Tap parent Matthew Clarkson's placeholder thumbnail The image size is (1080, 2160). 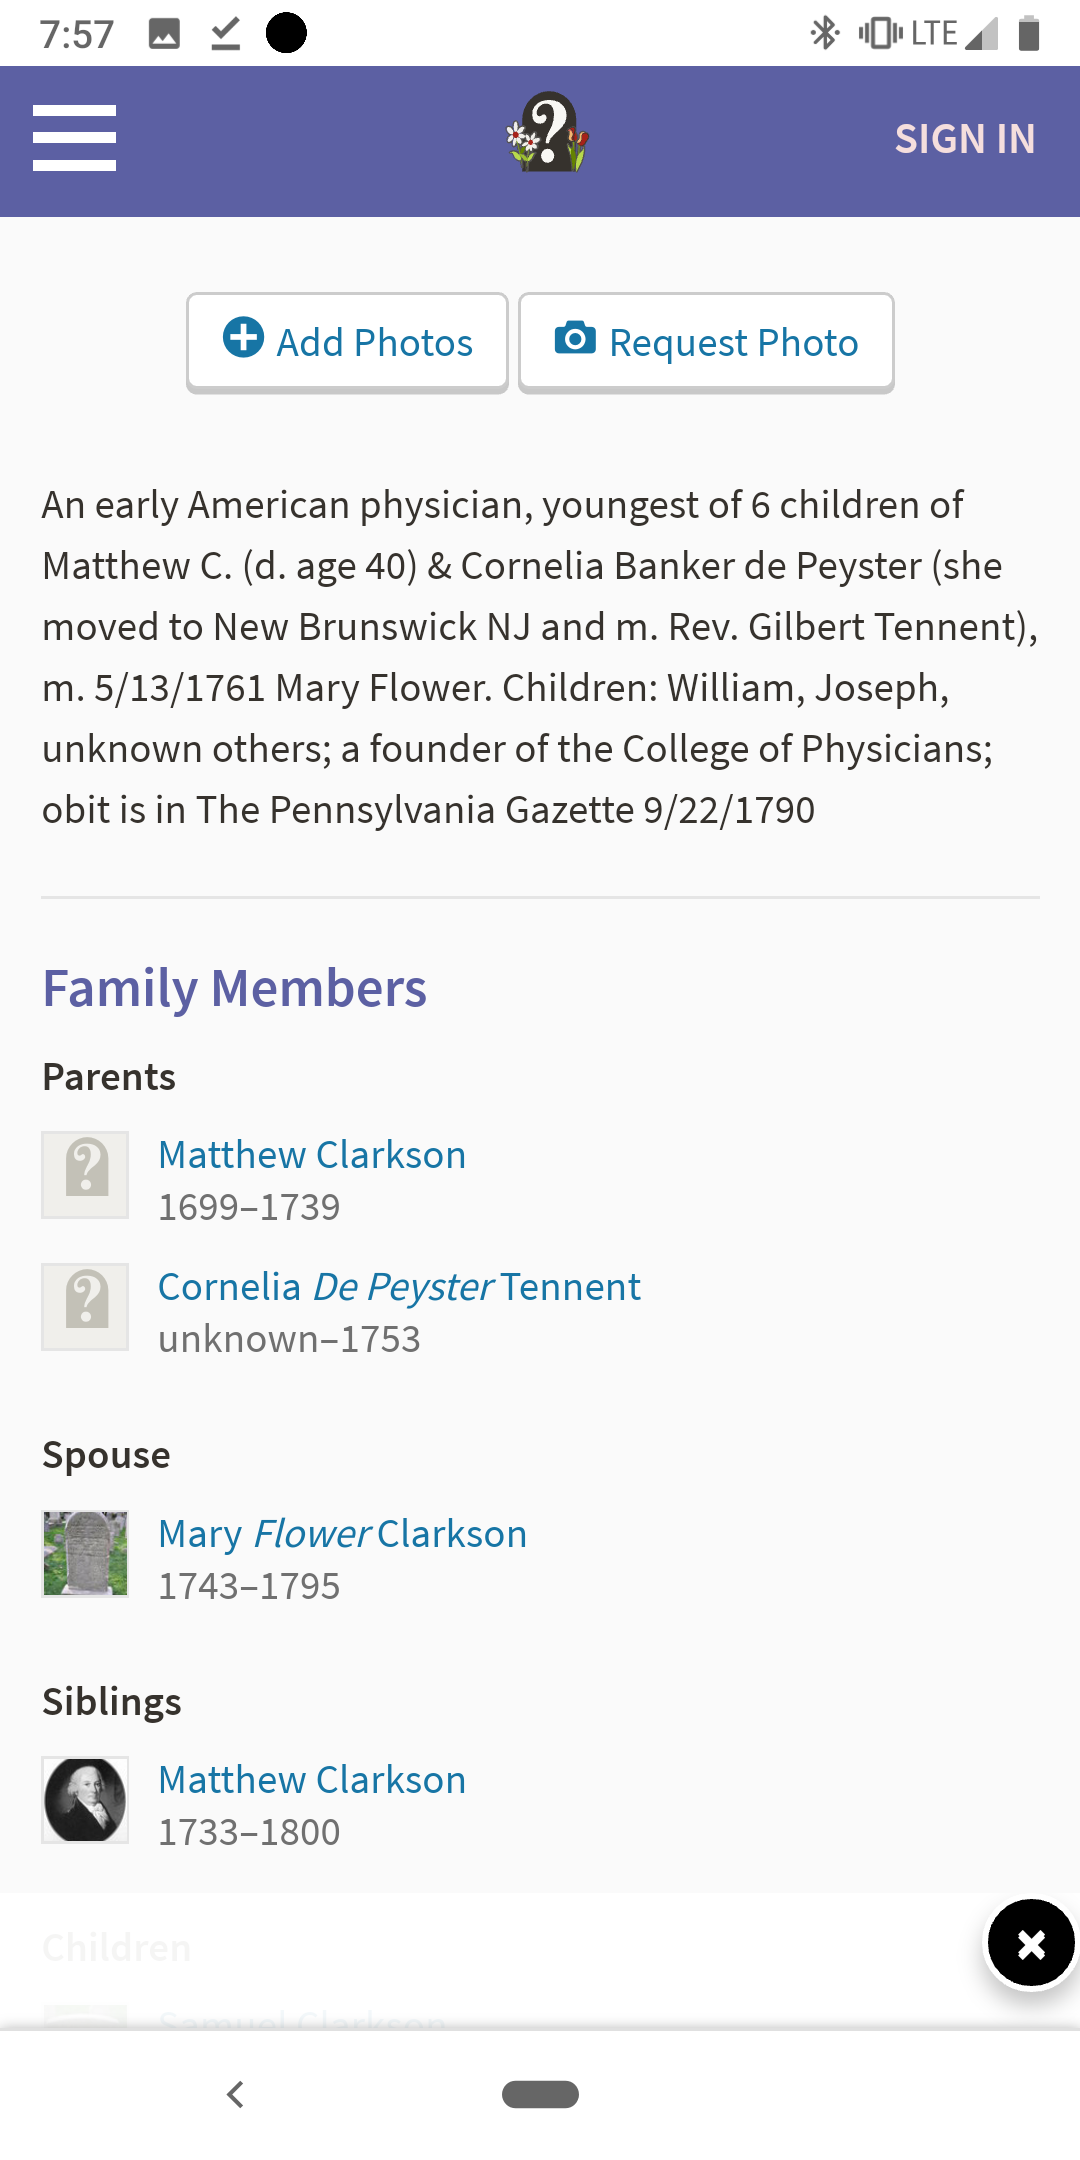tap(85, 1175)
